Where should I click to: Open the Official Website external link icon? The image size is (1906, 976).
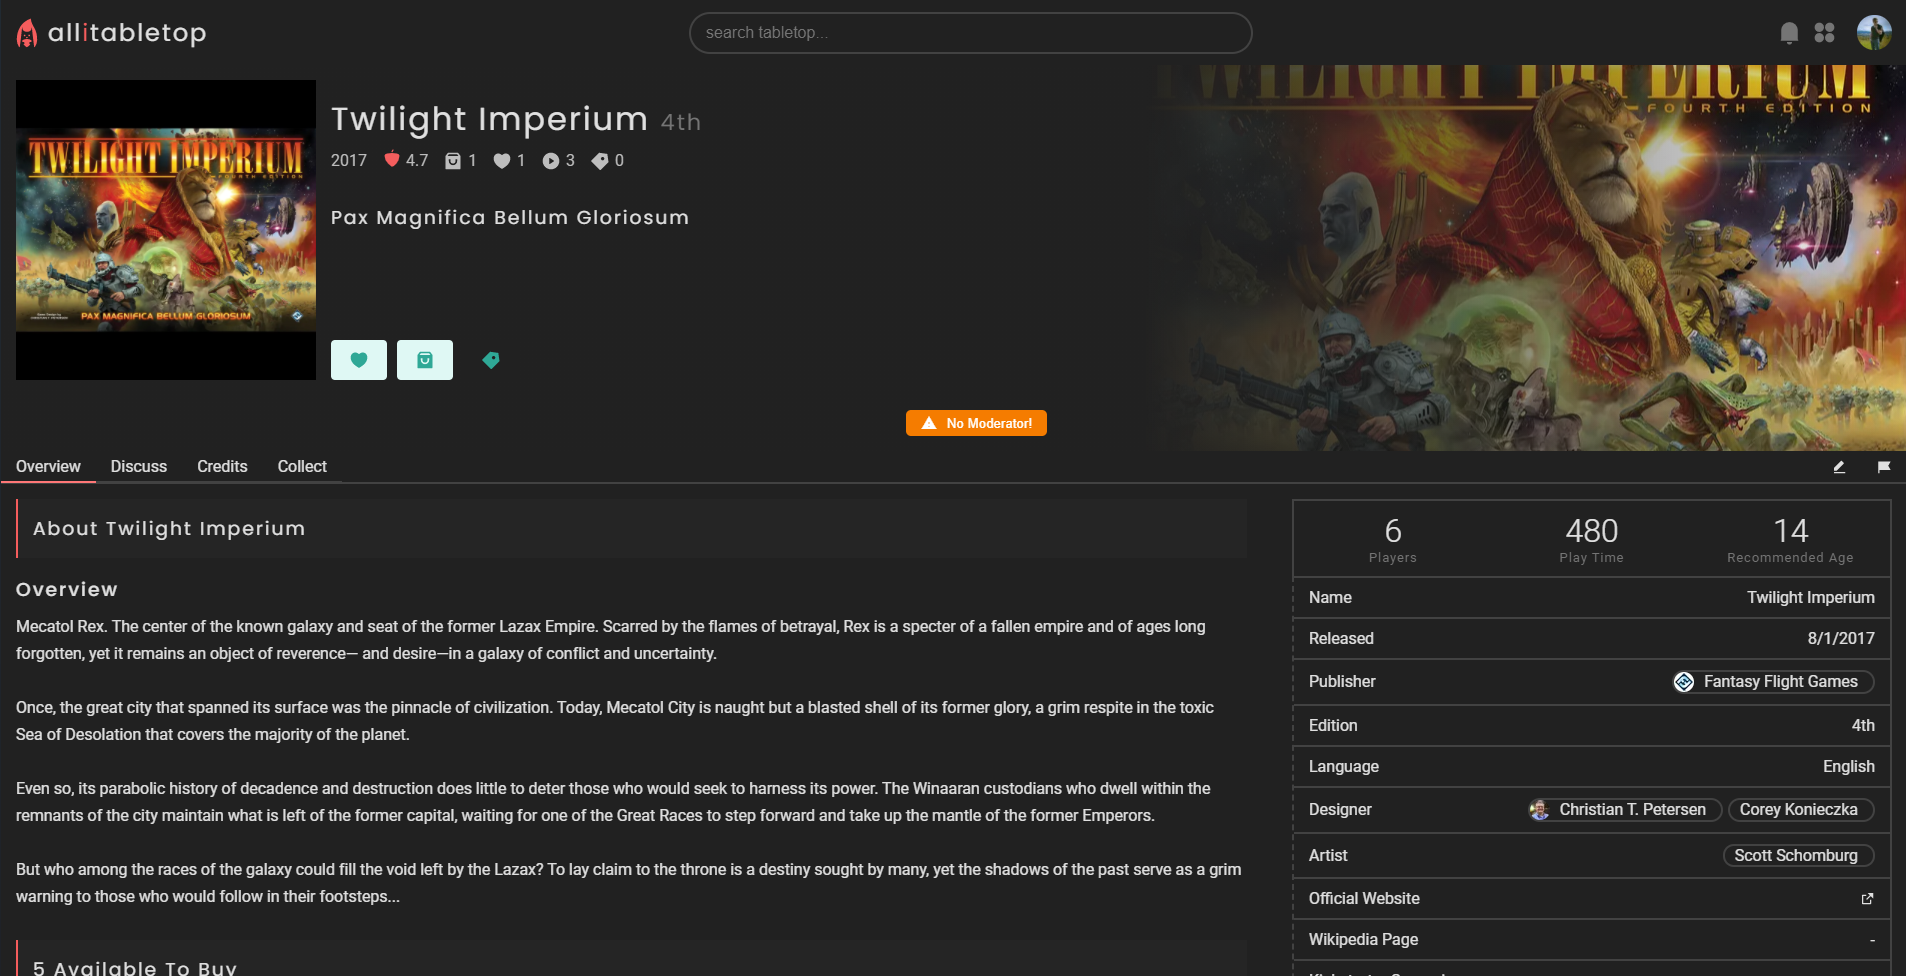[x=1867, y=899]
